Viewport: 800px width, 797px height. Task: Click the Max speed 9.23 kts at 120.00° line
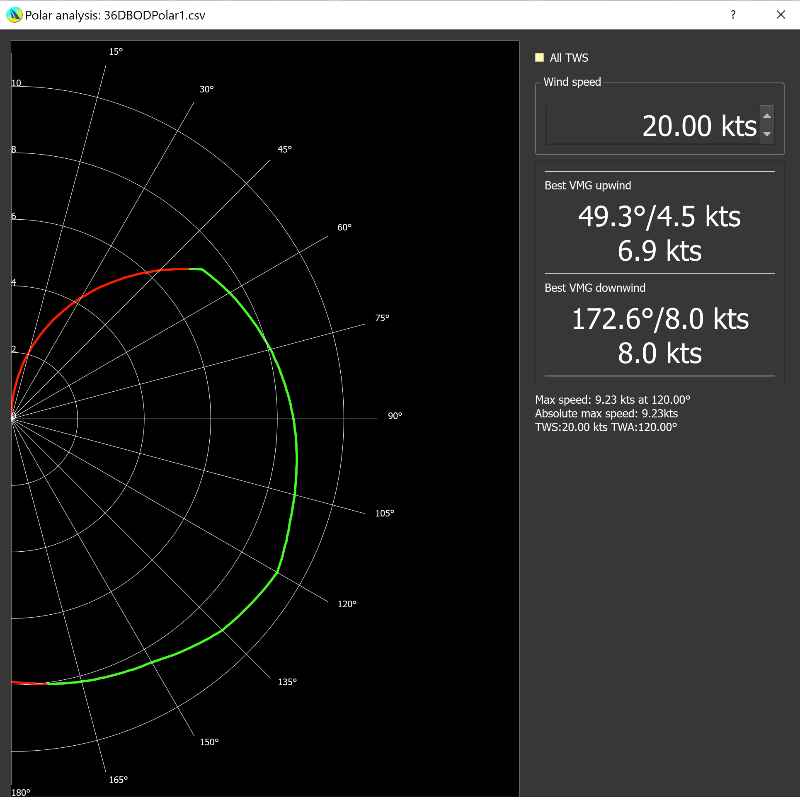tap(612, 400)
